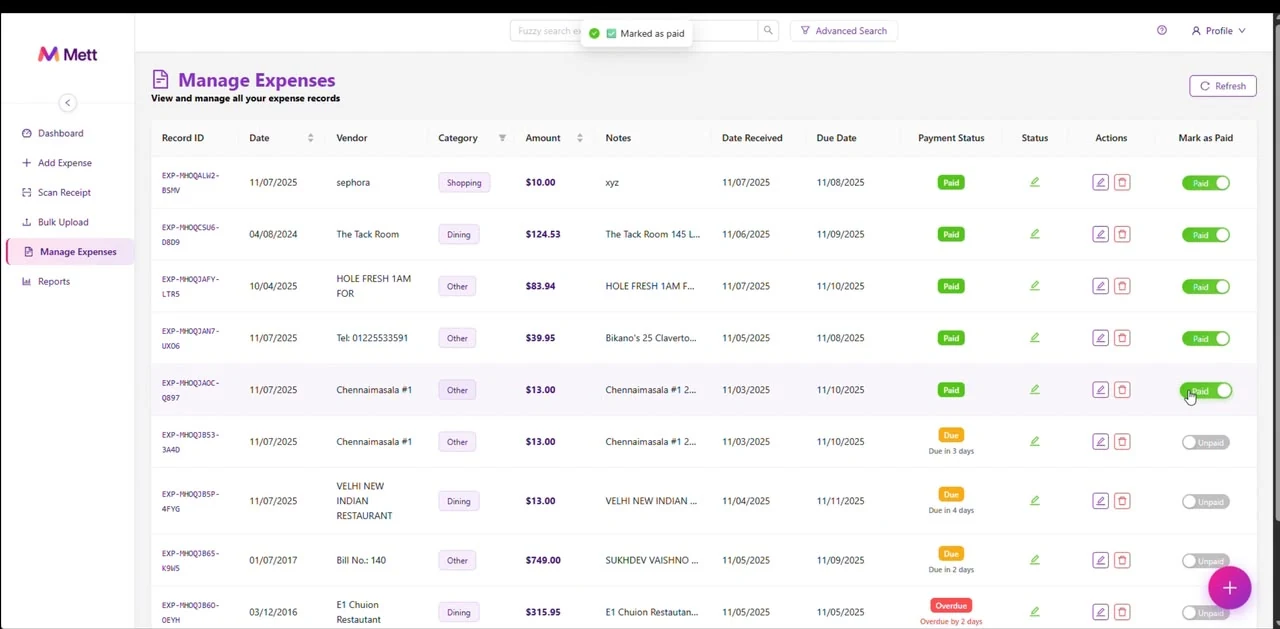The width and height of the screenshot is (1280, 629).
Task: Open edit action for $39.95 expense
Action: pyautogui.click(x=1100, y=338)
